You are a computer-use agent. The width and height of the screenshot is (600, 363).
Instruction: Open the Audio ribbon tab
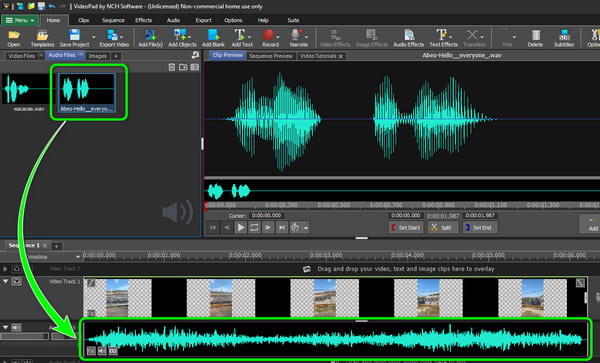(x=173, y=20)
